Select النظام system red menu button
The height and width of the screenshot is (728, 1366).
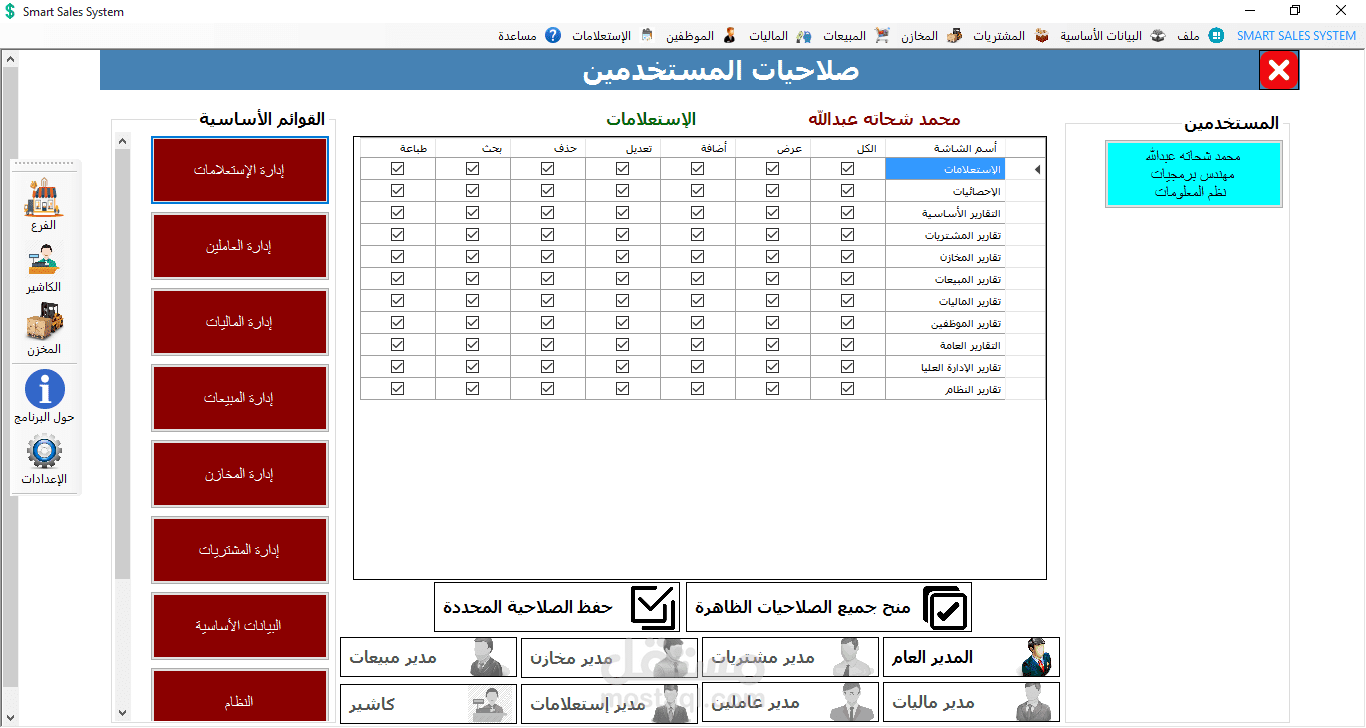pos(240,695)
